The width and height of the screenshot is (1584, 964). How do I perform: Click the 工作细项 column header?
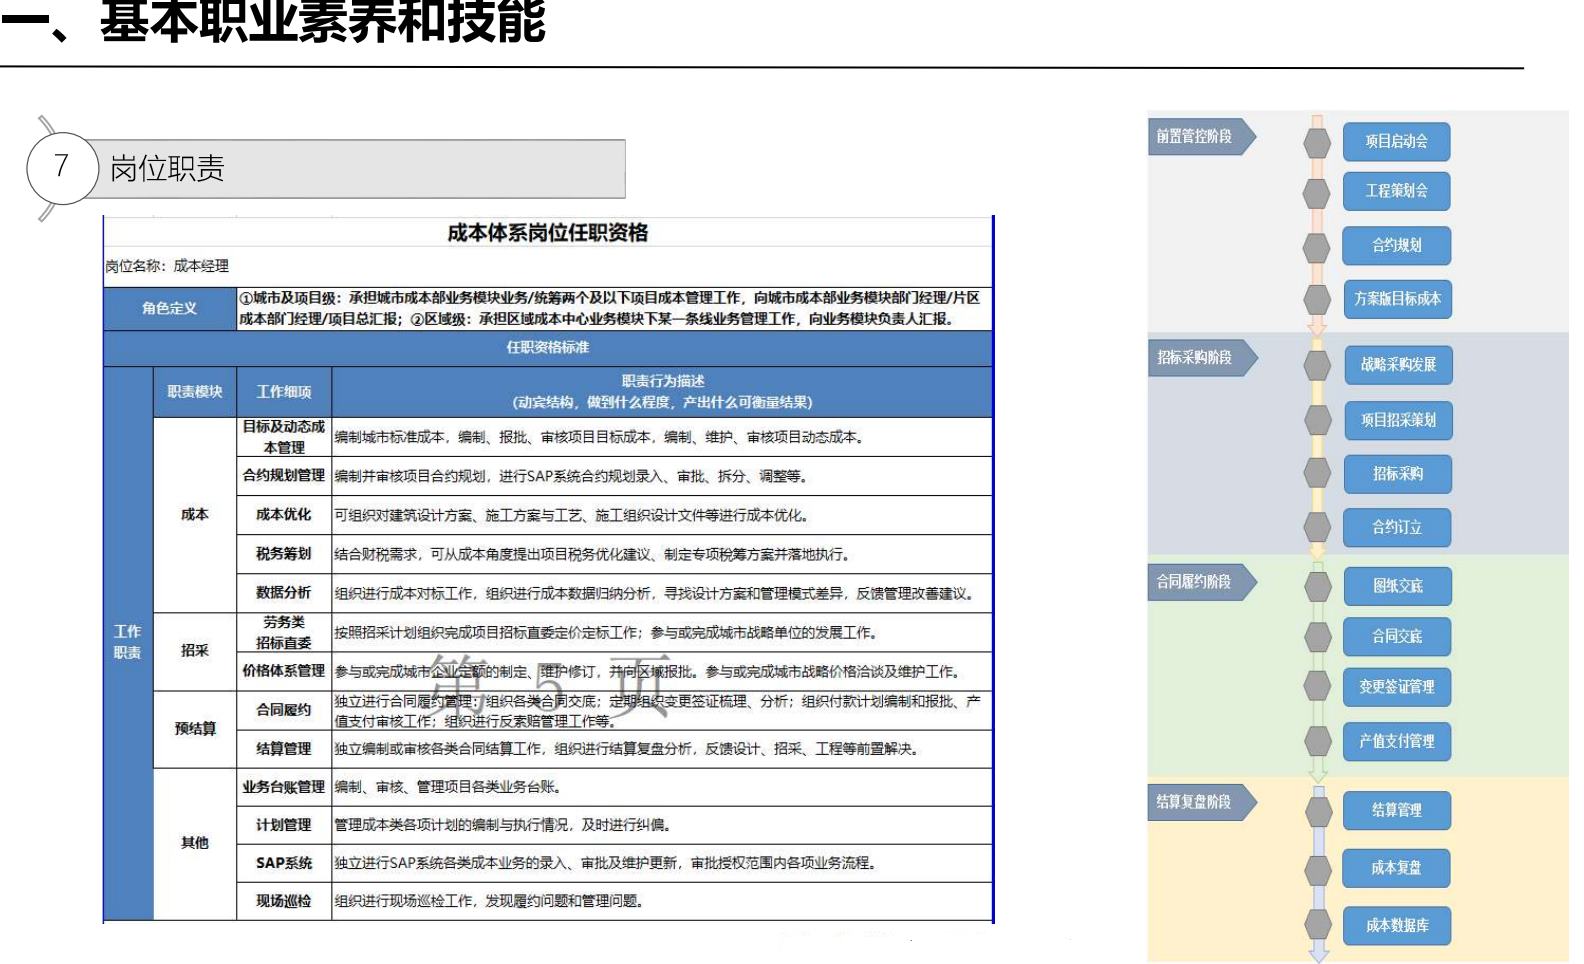click(284, 392)
